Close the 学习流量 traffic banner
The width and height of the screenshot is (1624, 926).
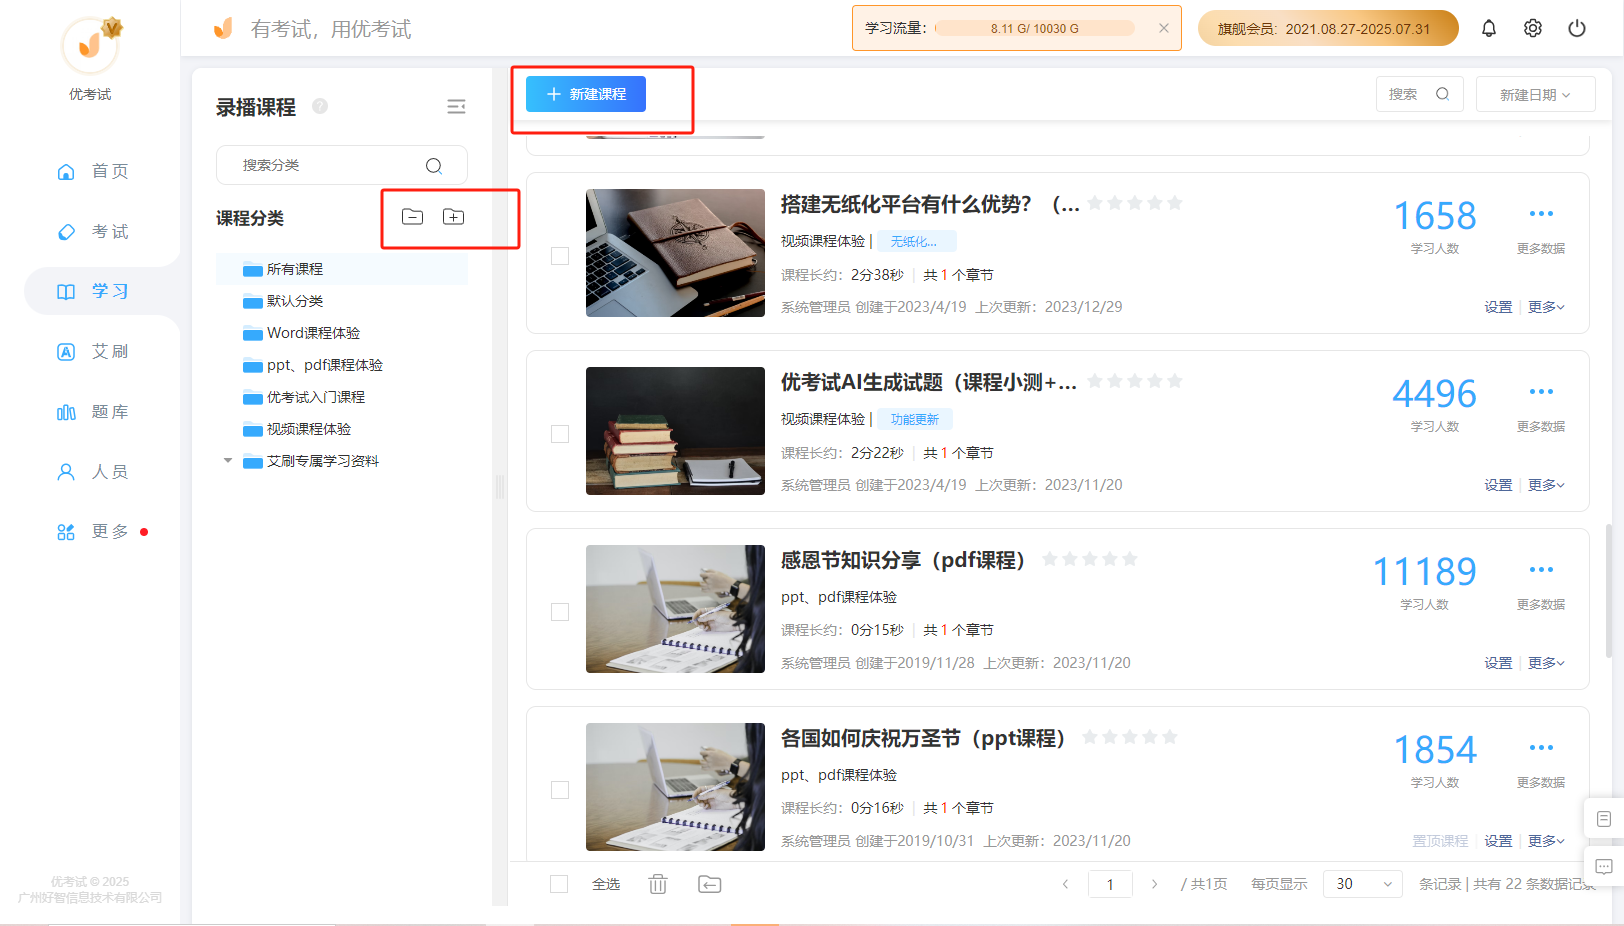click(x=1163, y=28)
